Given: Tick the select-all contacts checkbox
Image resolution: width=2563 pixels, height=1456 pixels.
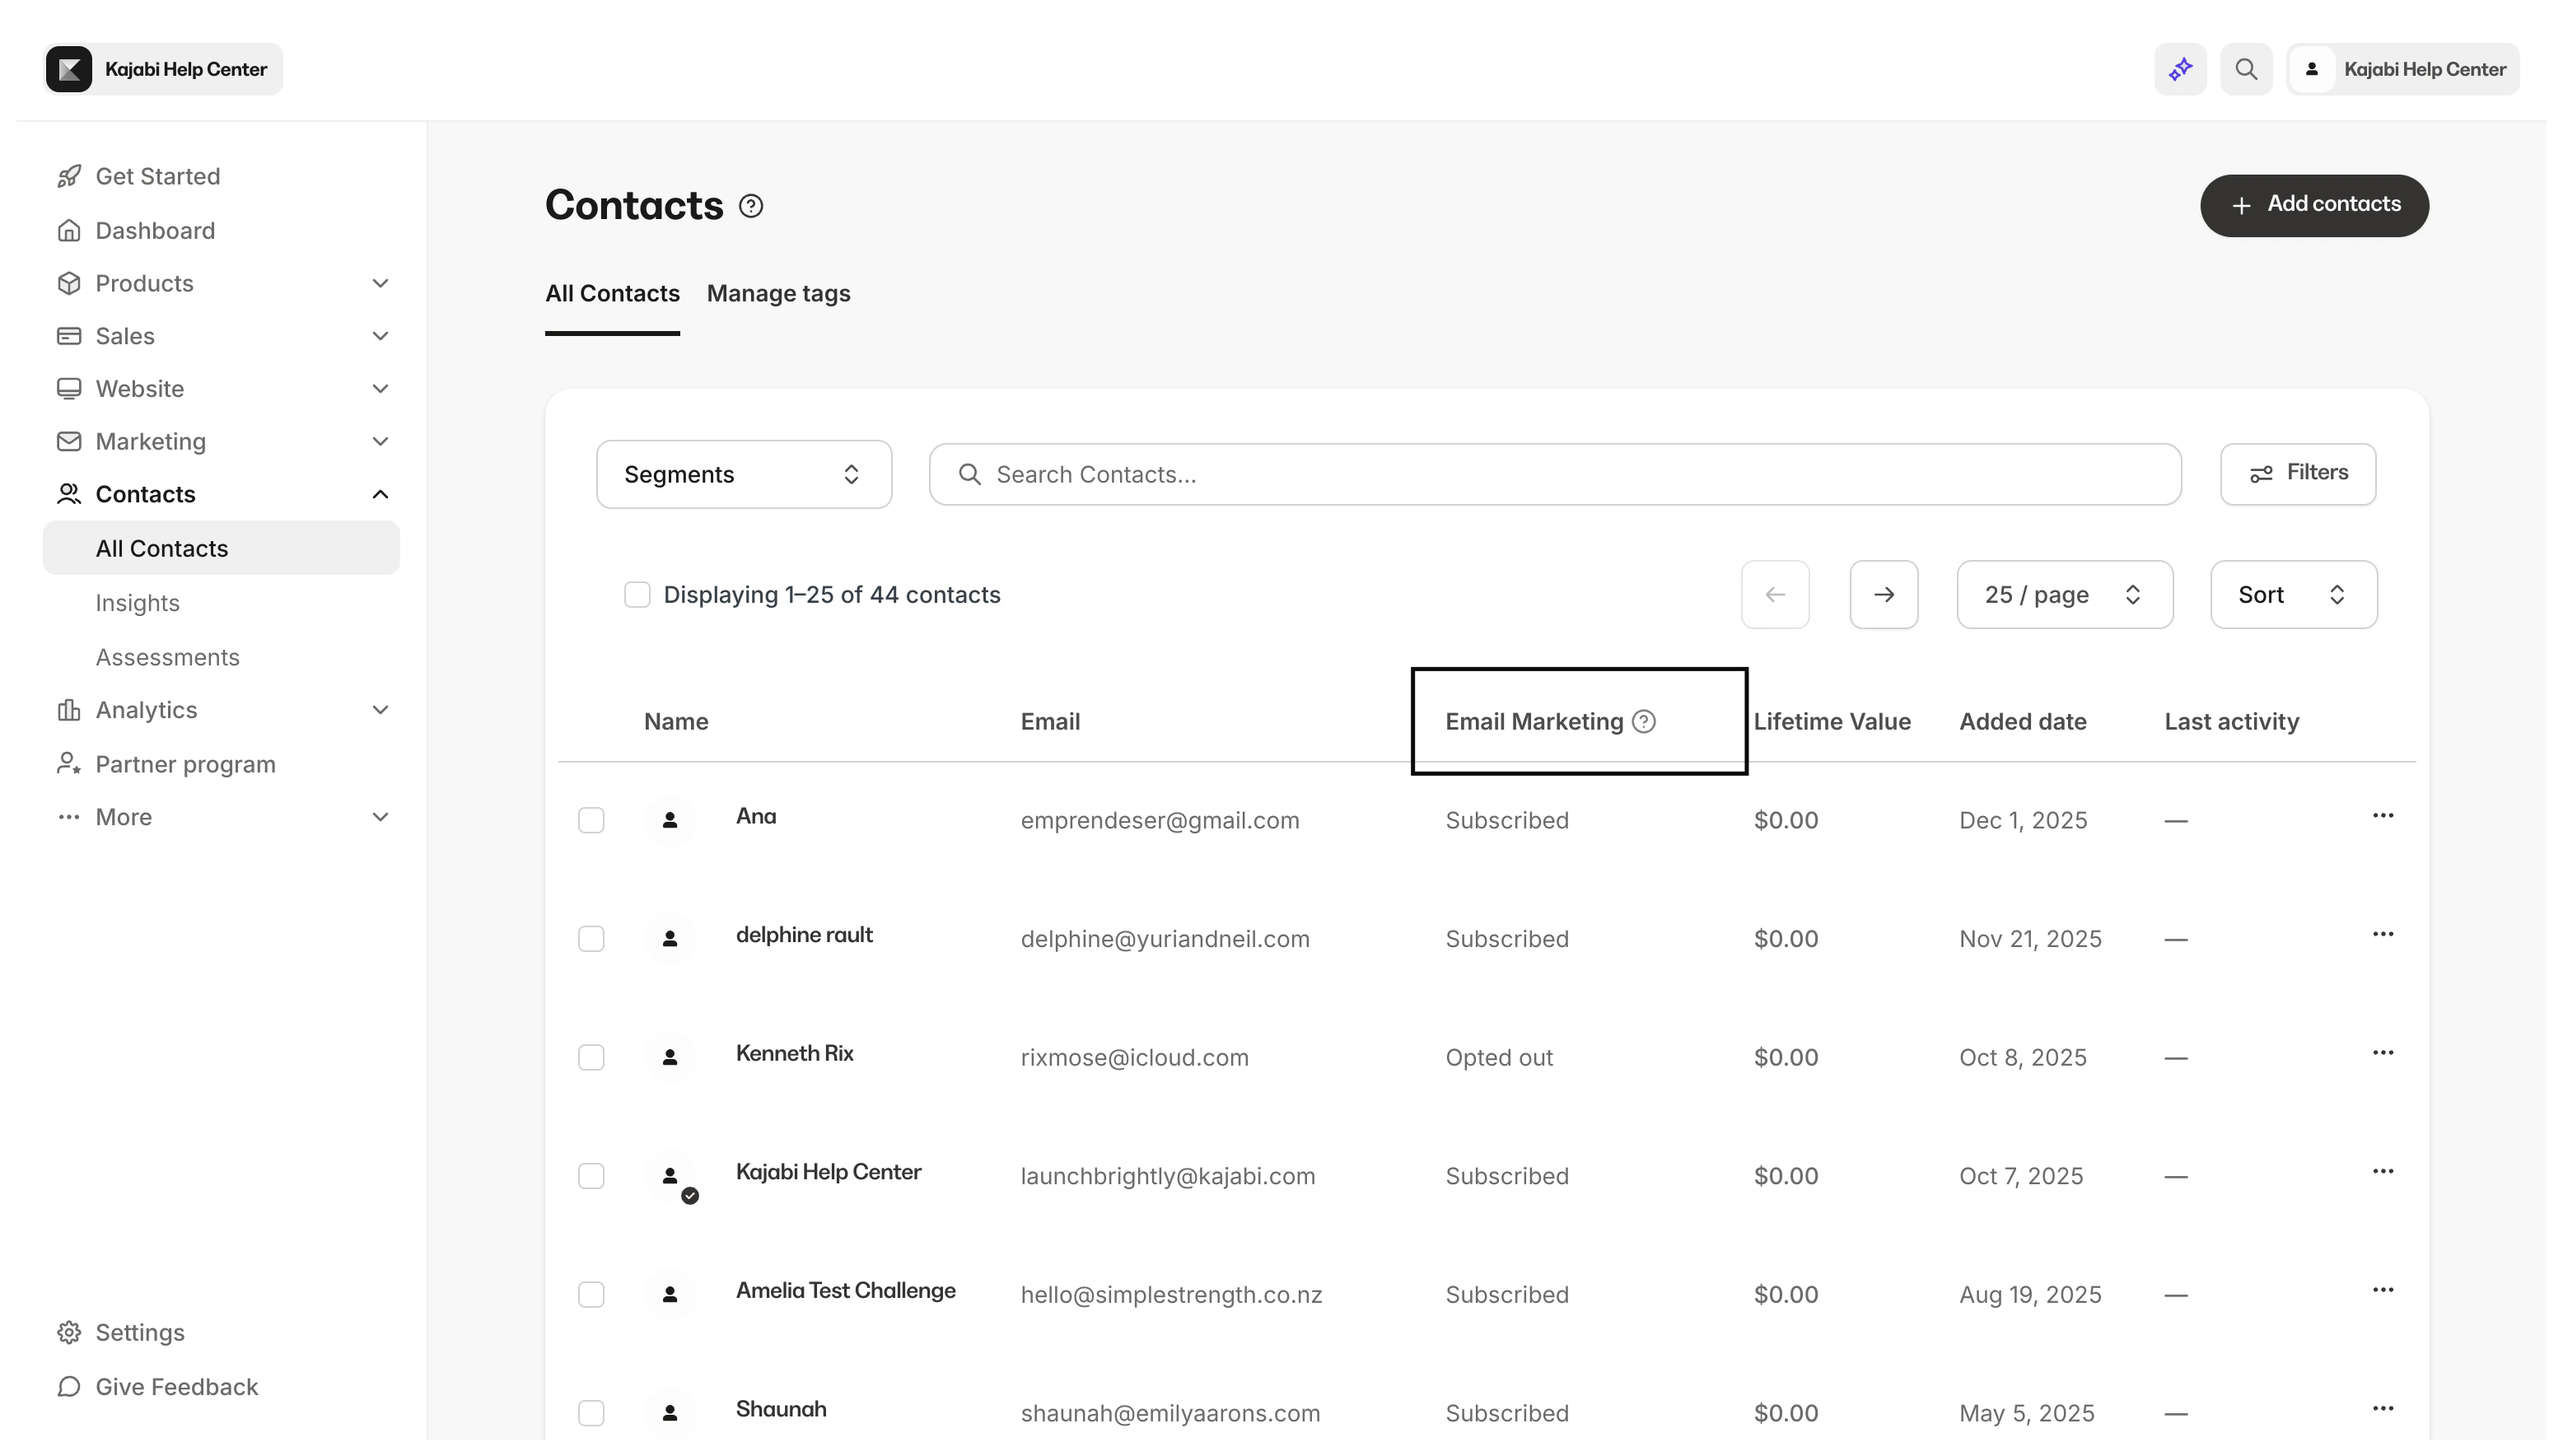Looking at the screenshot, I should (x=637, y=595).
